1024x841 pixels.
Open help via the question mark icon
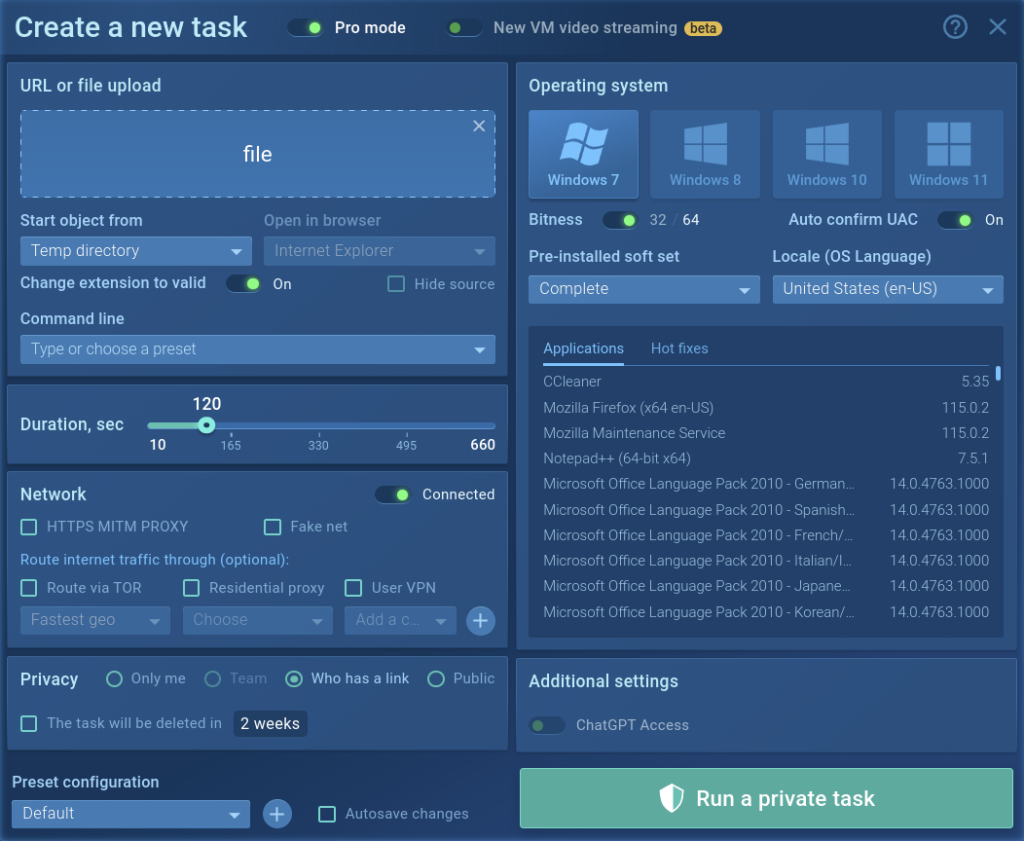(955, 27)
